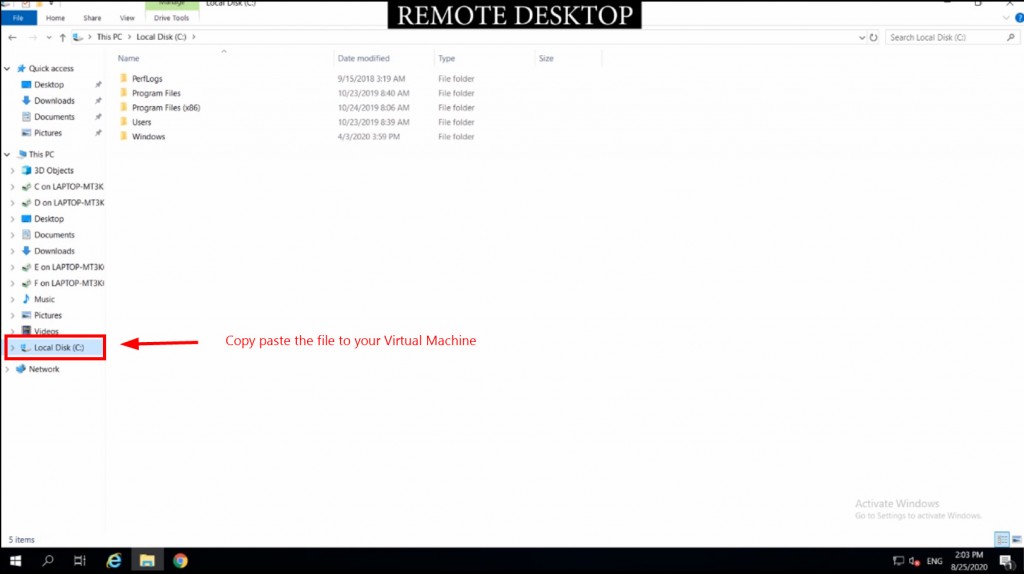Open the Share ribbon tab
The width and height of the screenshot is (1024, 574).
tap(92, 18)
